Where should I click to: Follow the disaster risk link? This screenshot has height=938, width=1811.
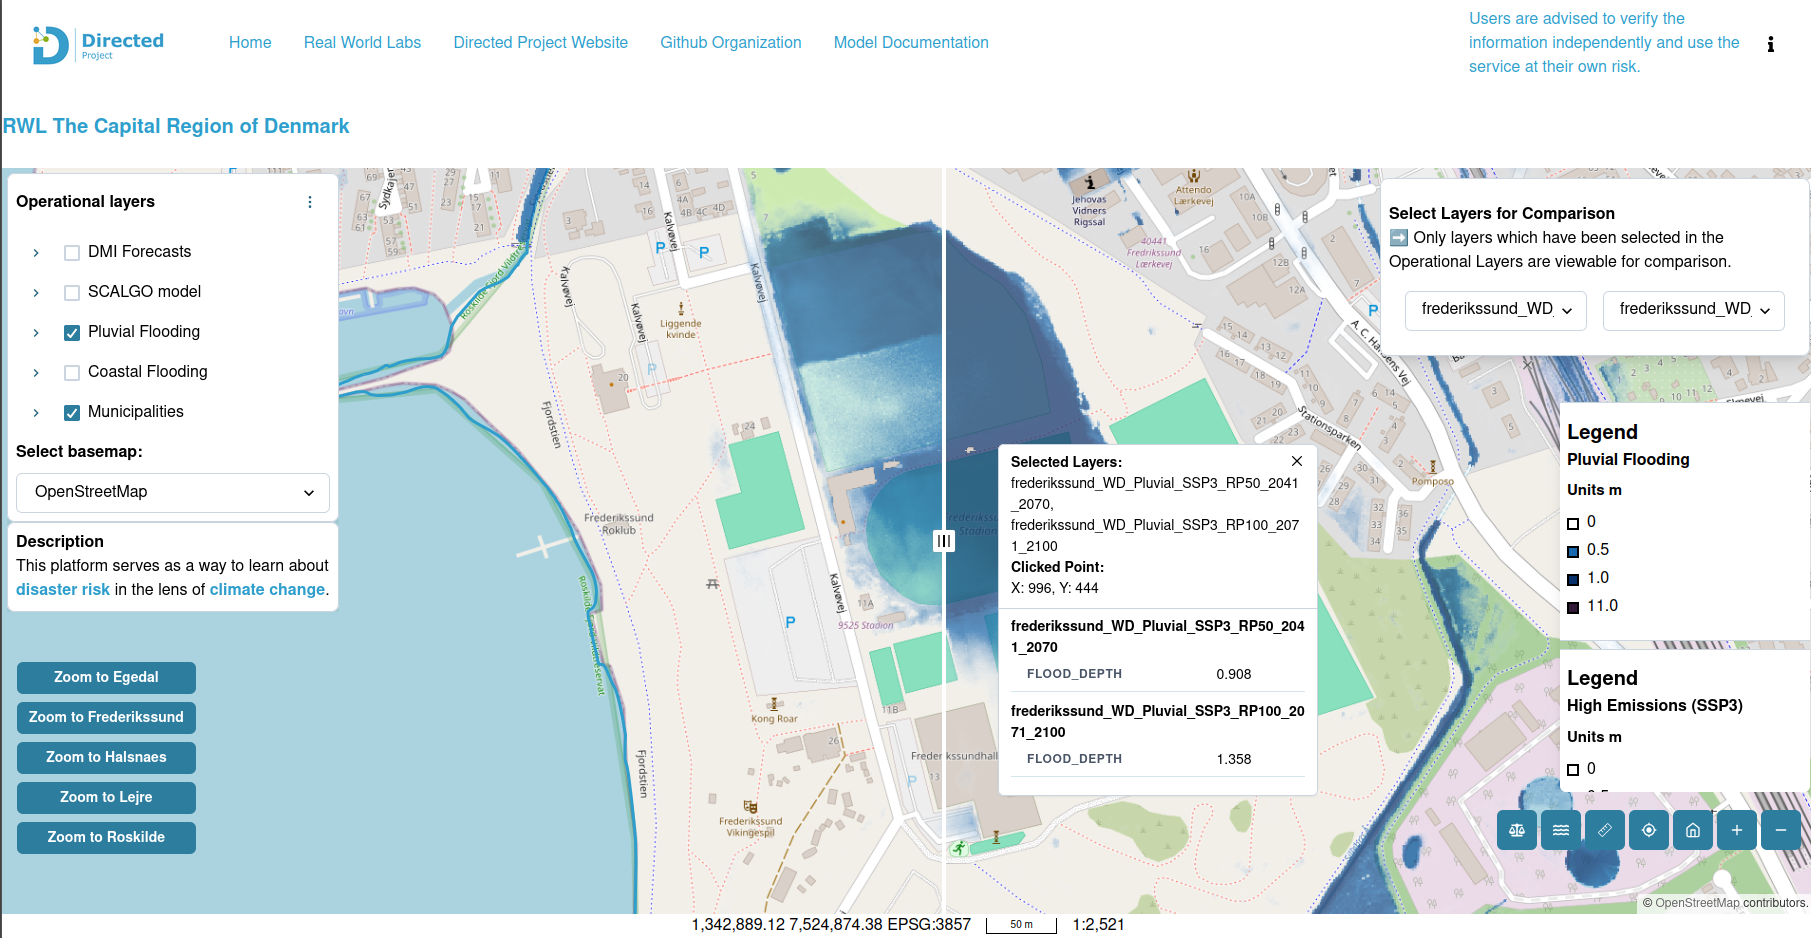coord(63,590)
